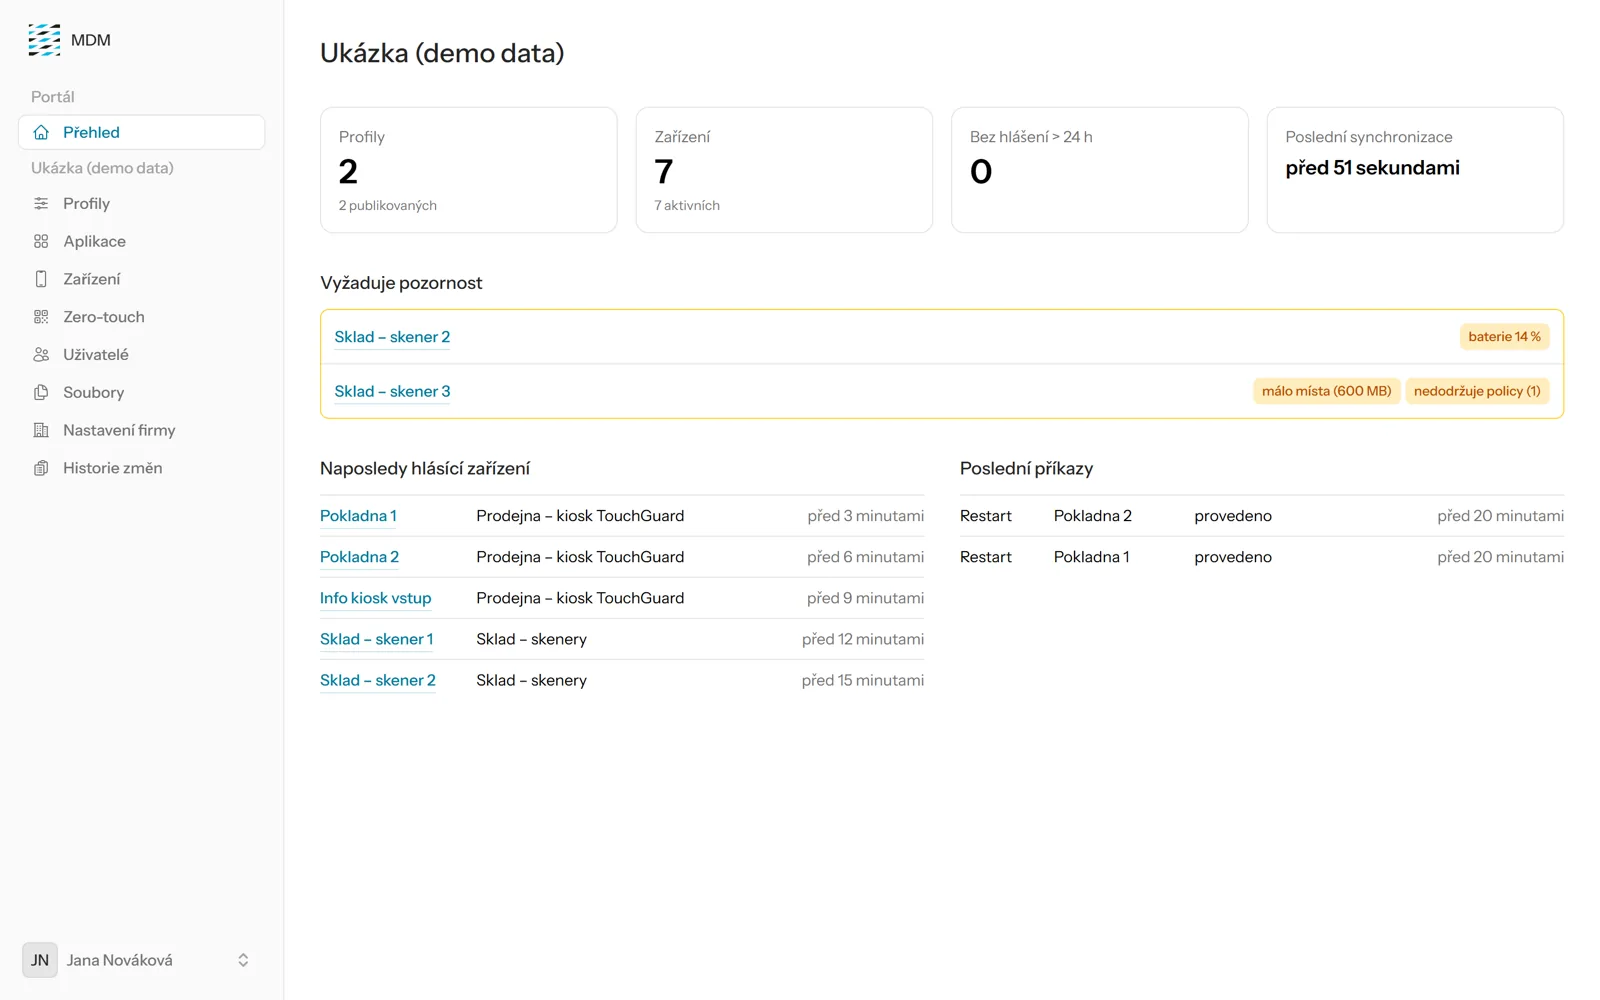Click the Aplikace grid icon
Viewport: 1600px width, 1000px height.
pos(41,241)
